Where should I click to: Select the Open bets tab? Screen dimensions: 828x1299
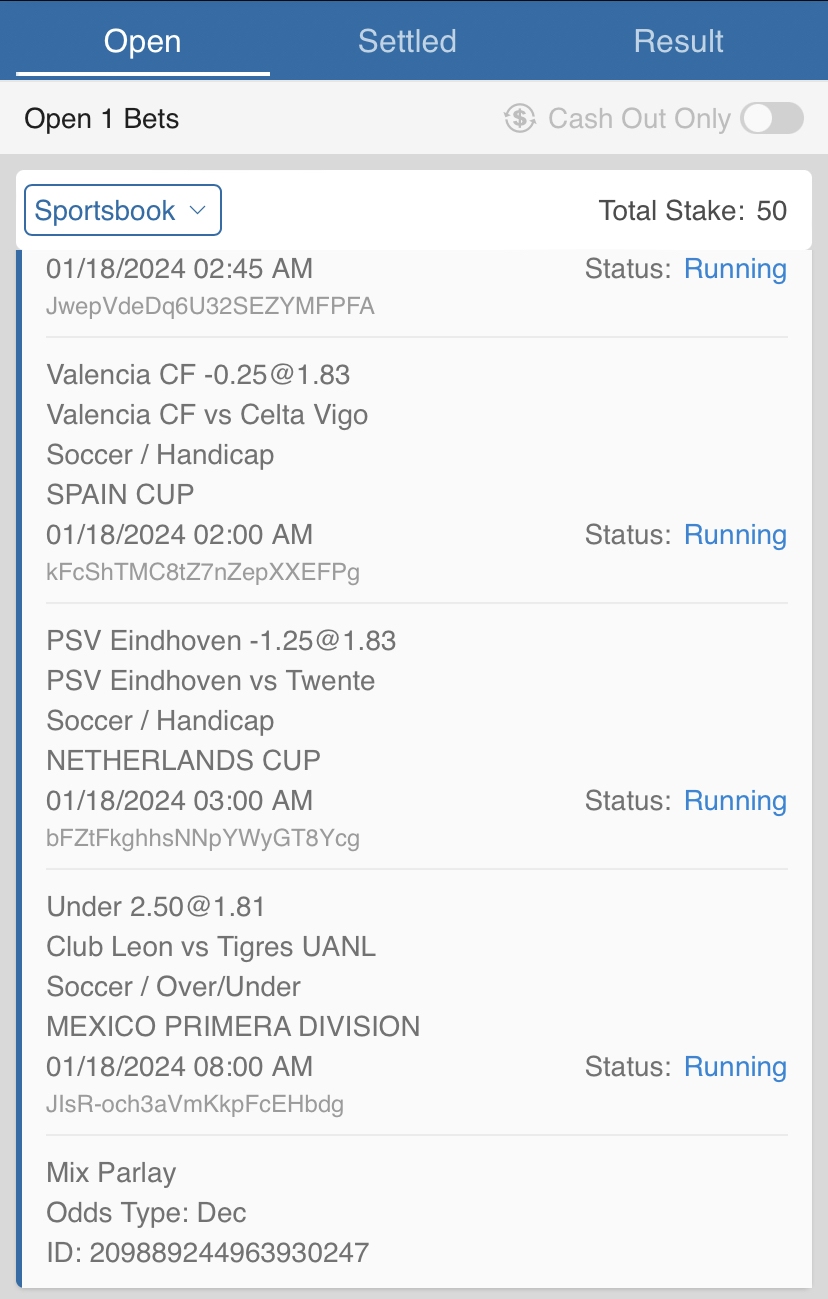click(x=143, y=41)
